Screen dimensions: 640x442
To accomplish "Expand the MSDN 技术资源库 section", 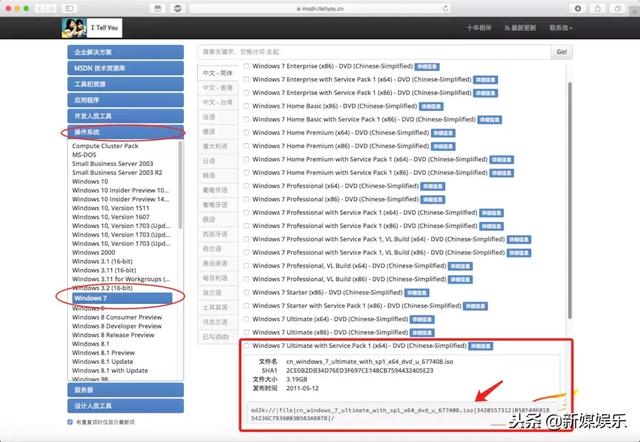I will point(125,68).
